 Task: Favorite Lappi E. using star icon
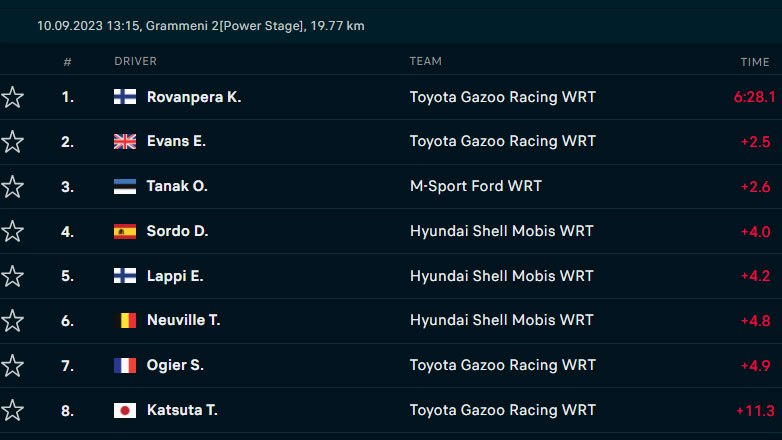[12, 276]
